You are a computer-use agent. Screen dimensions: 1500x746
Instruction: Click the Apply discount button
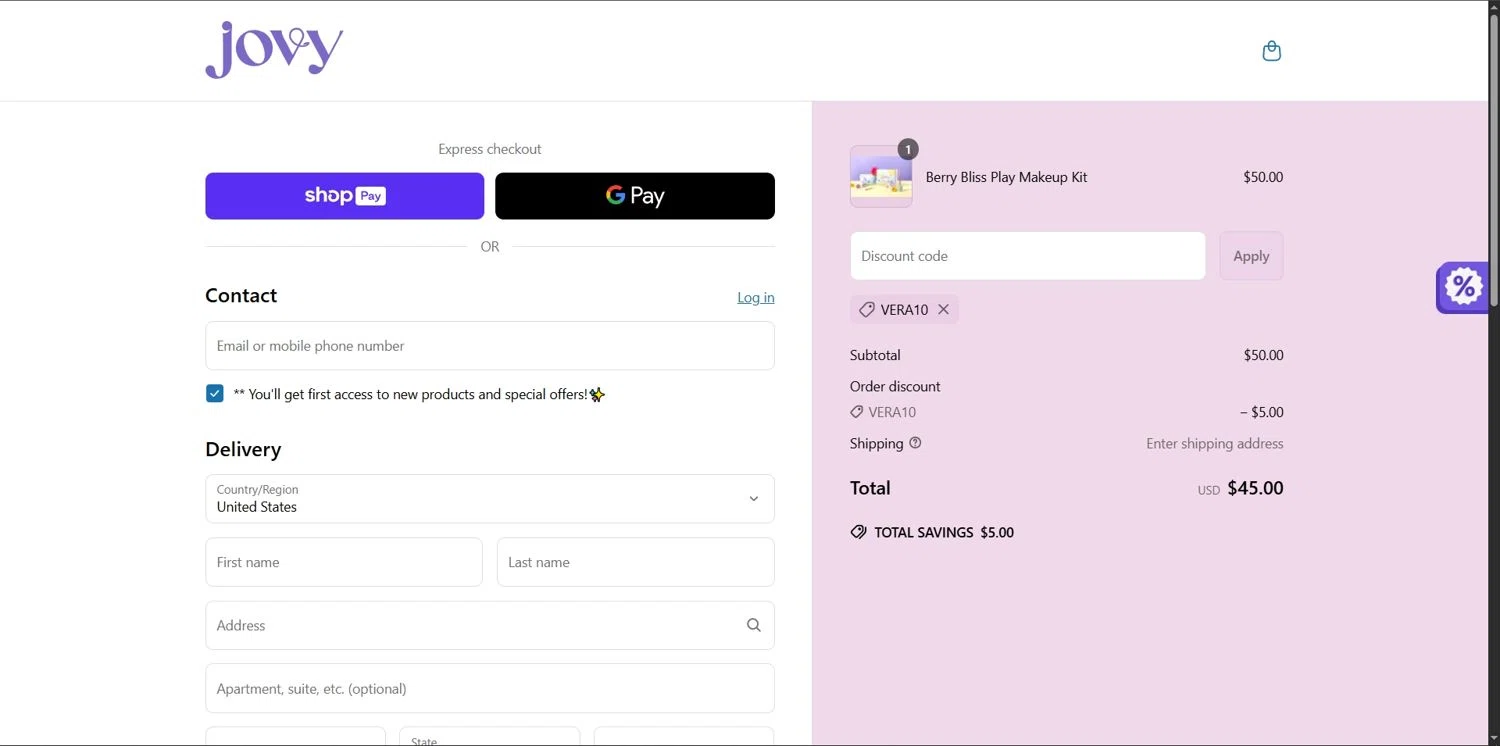[x=1251, y=256]
